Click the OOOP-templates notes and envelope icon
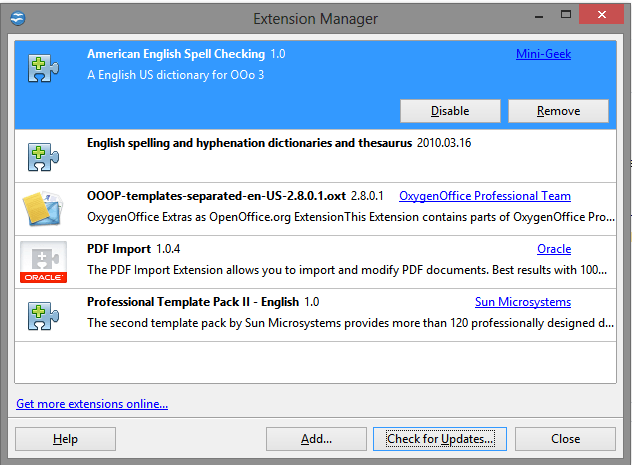The height and width of the screenshot is (465, 633). click(43, 209)
